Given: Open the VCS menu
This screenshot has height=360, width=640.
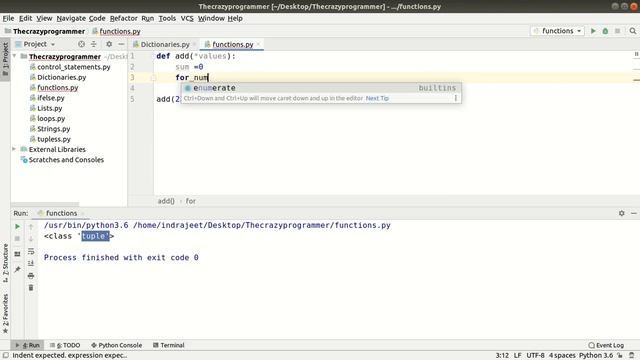Looking at the screenshot, I should click(x=187, y=18).
